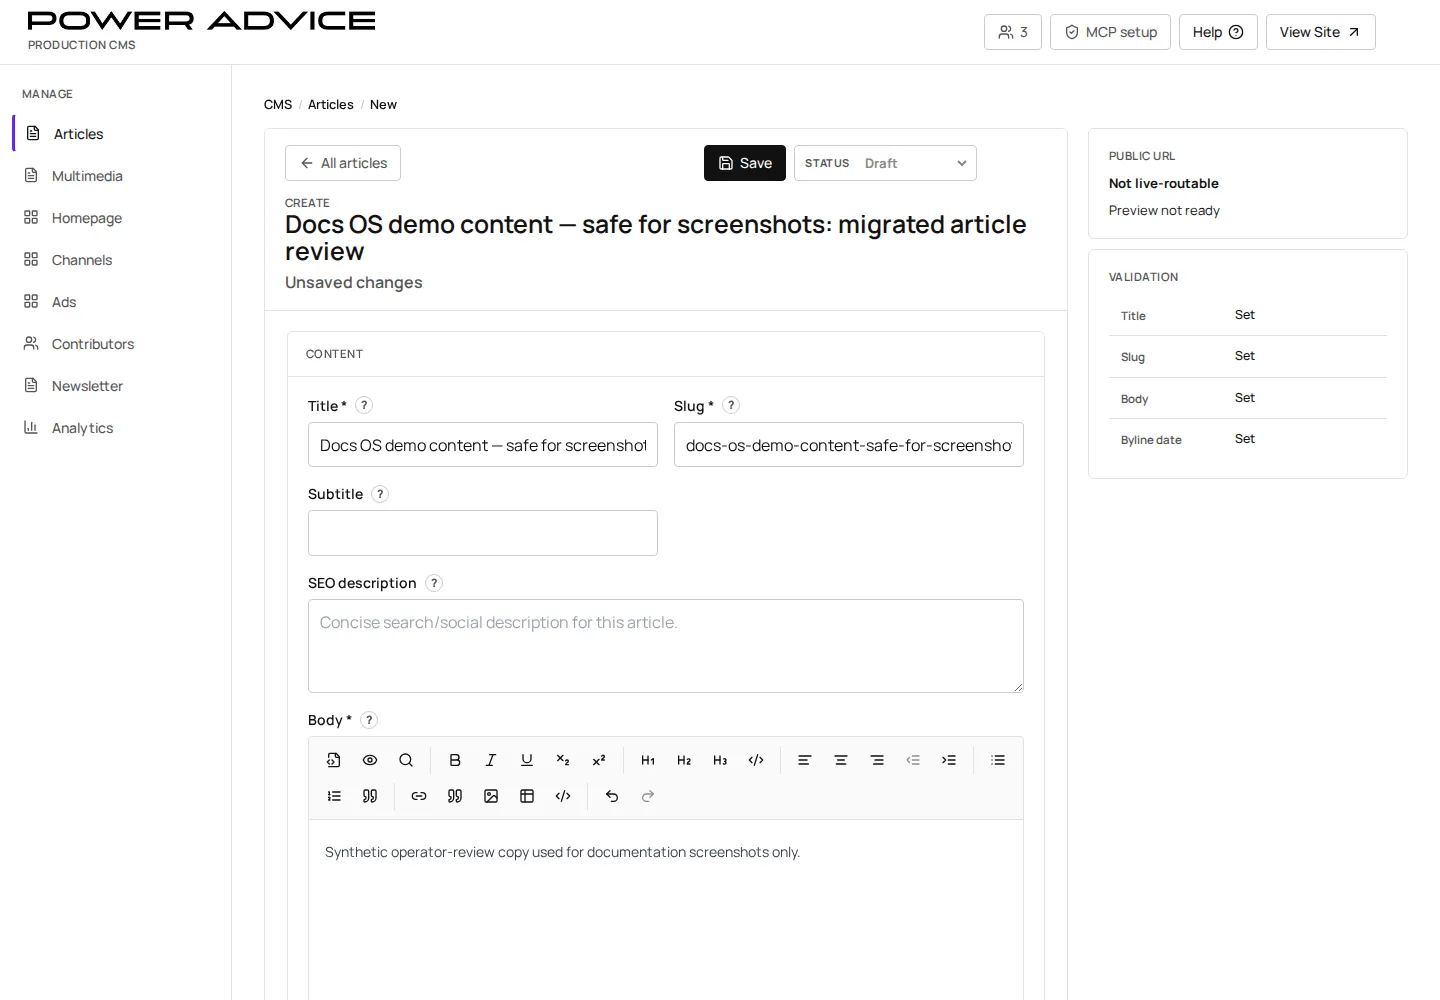Set Heading 1 style
Screen dimensions: 1440x1000
(x=648, y=760)
